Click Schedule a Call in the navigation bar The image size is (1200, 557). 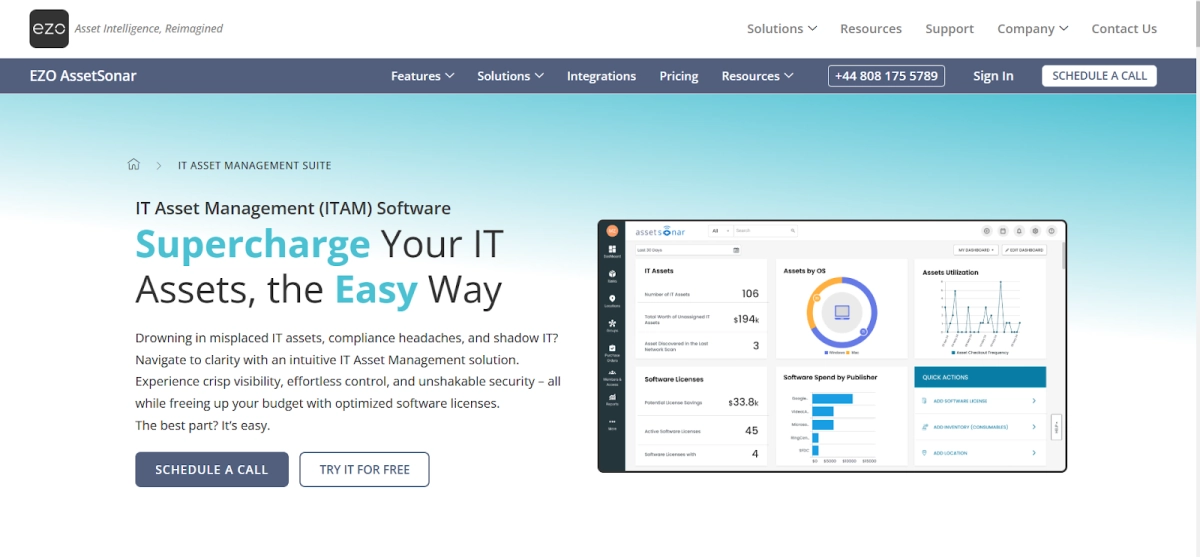pos(1099,76)
